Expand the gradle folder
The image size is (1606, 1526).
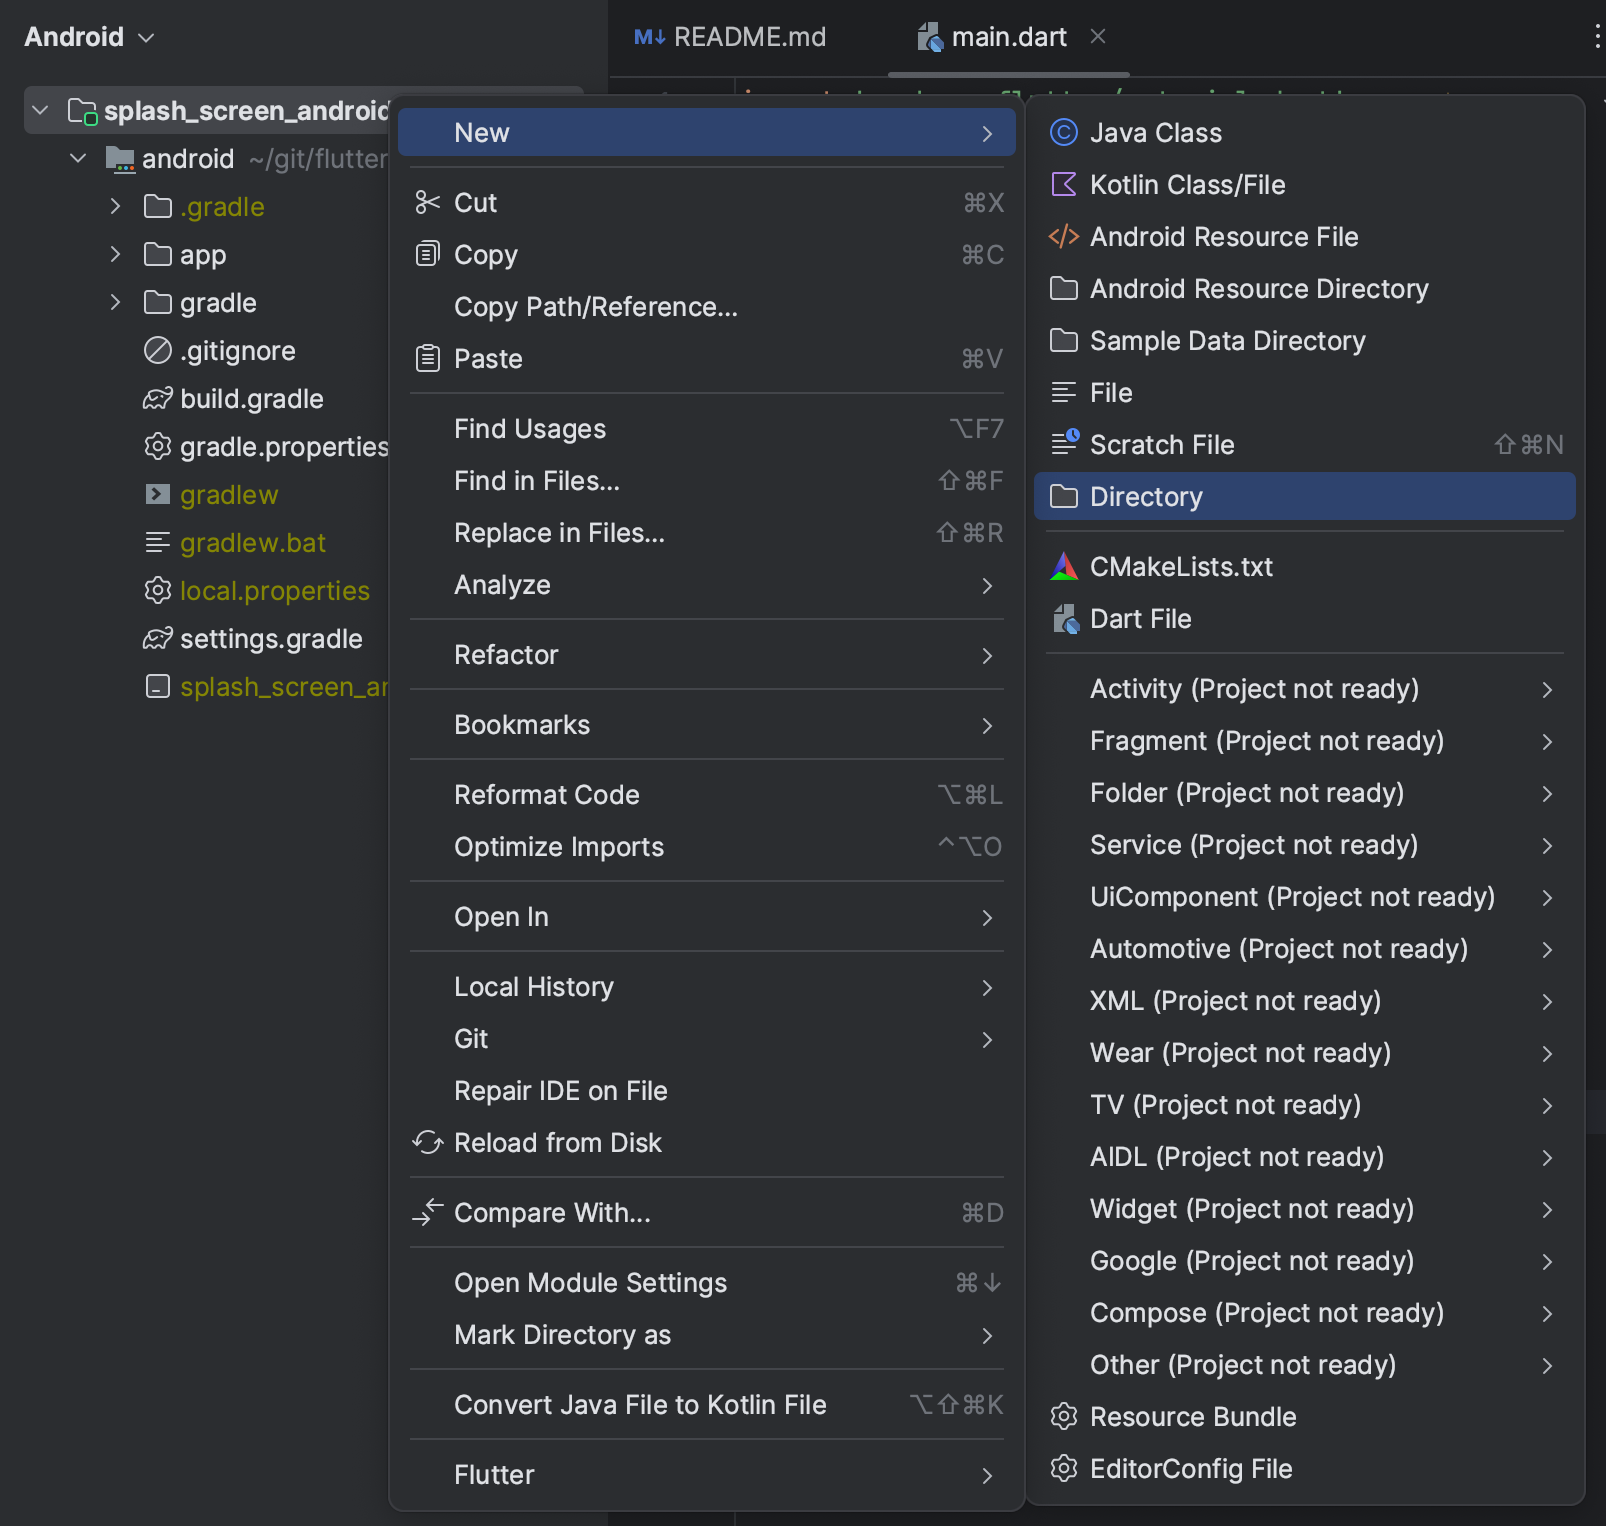pyautogui.click(x=115, y=302)
